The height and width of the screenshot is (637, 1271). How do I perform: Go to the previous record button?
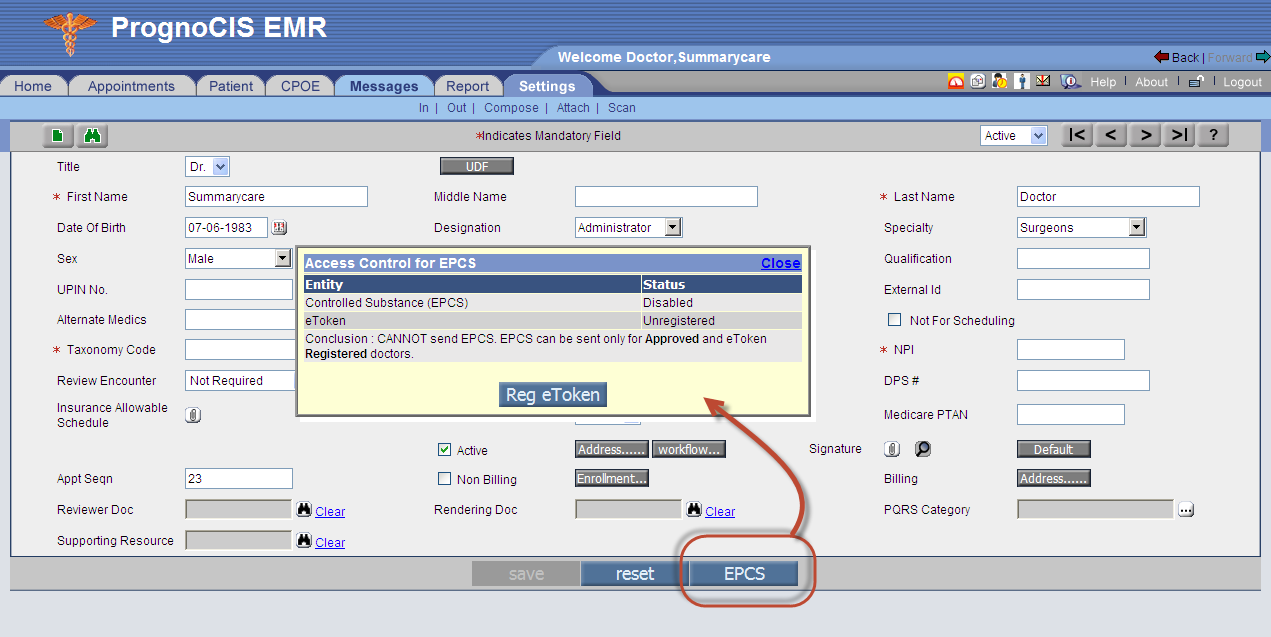point(1111,136)
